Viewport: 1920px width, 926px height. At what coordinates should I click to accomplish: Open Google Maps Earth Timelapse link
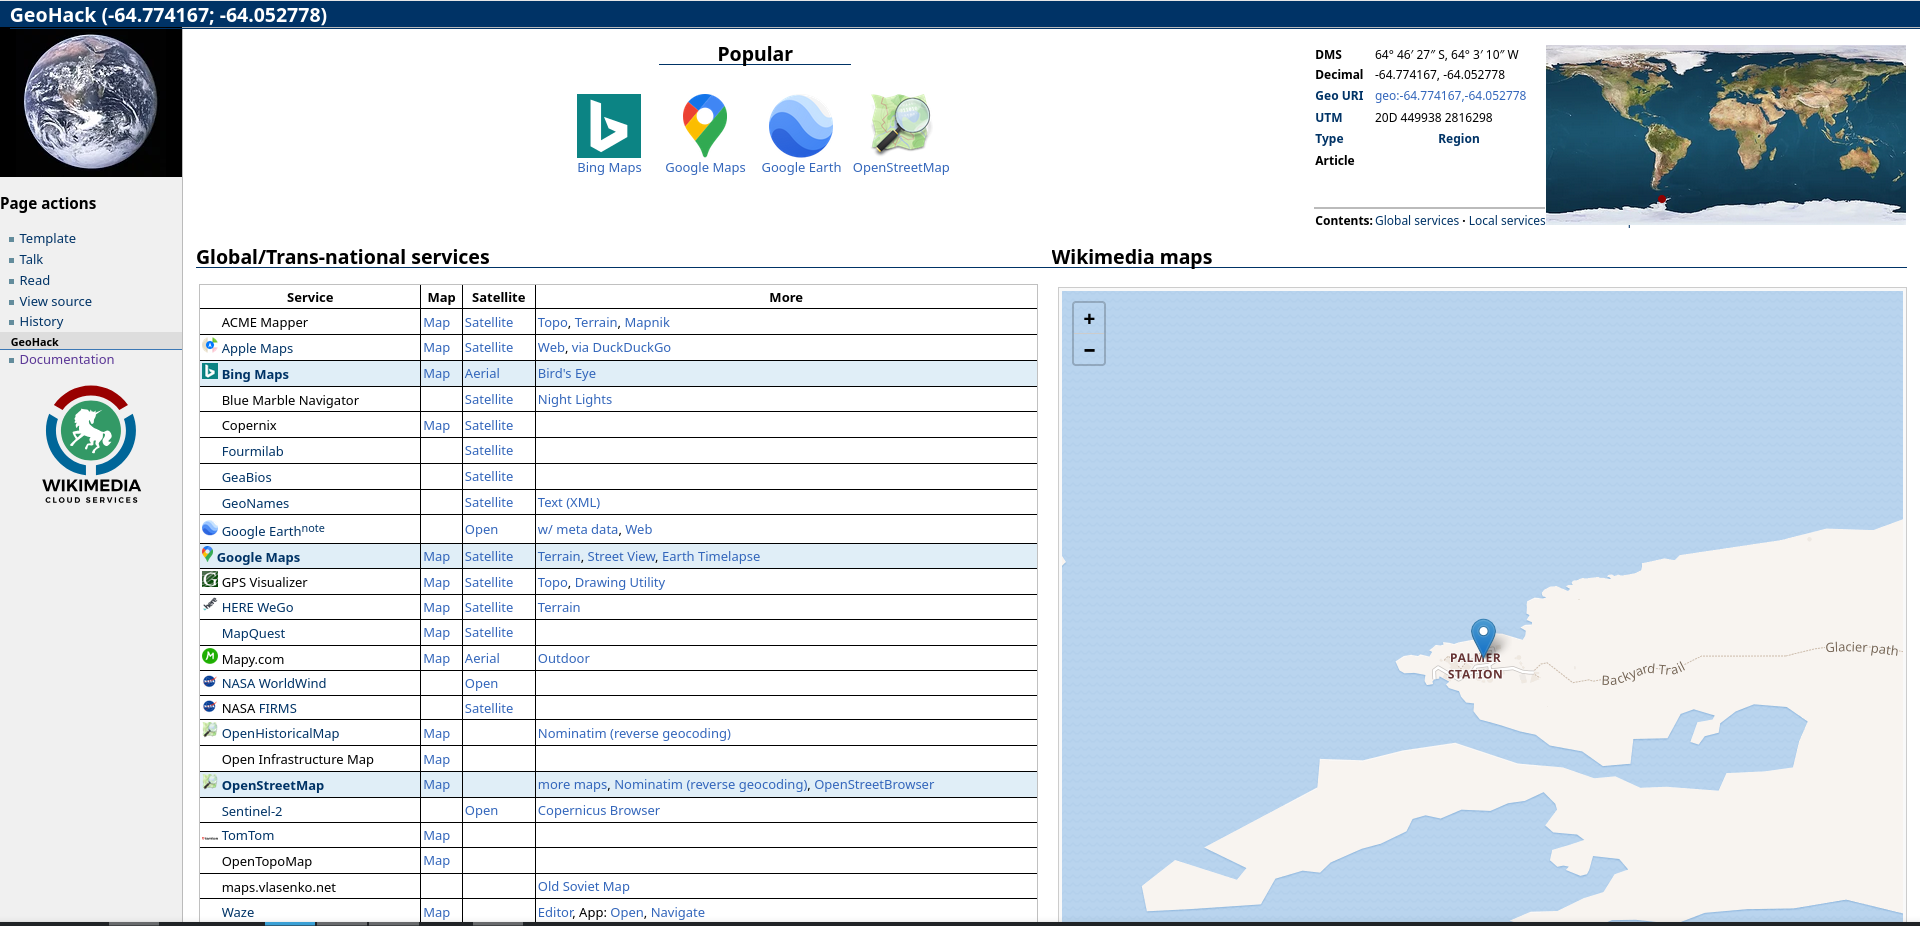click(711, 556)
